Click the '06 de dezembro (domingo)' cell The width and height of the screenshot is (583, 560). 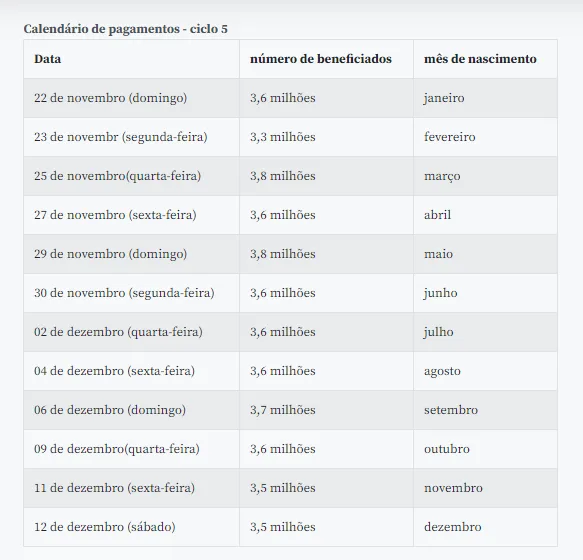(132, 411)
